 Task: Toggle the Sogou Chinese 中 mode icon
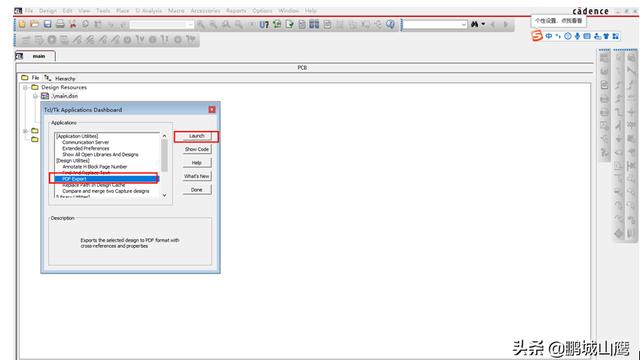click(x=549, y=36)
